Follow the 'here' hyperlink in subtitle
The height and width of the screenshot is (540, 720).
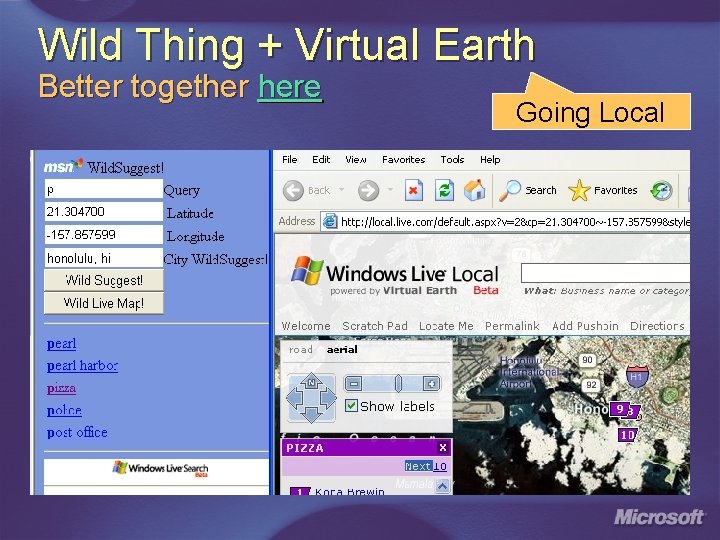coord(290,86)
